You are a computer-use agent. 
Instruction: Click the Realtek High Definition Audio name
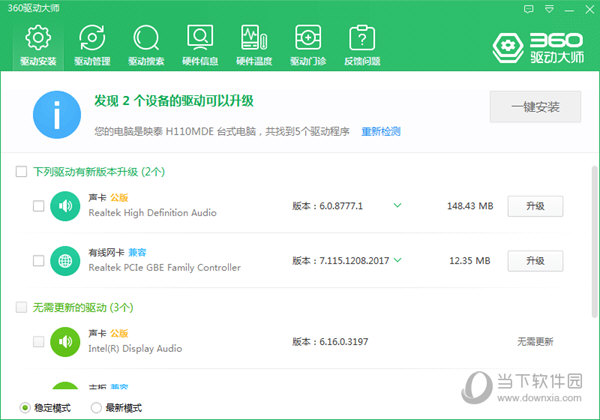click(x=152, y=213)
